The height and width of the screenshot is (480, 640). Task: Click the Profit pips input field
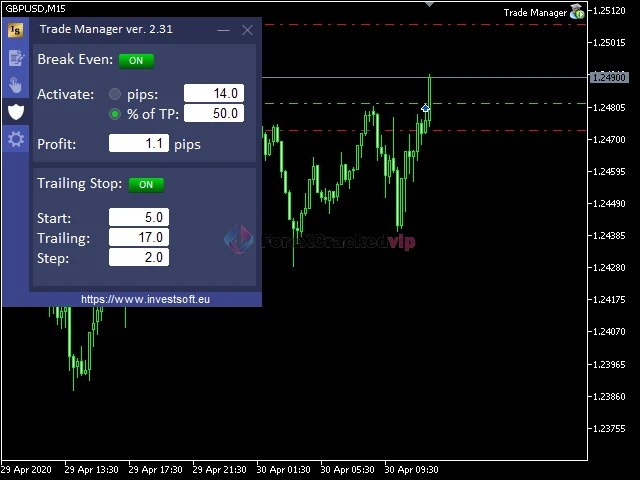(x=138, y=144)
